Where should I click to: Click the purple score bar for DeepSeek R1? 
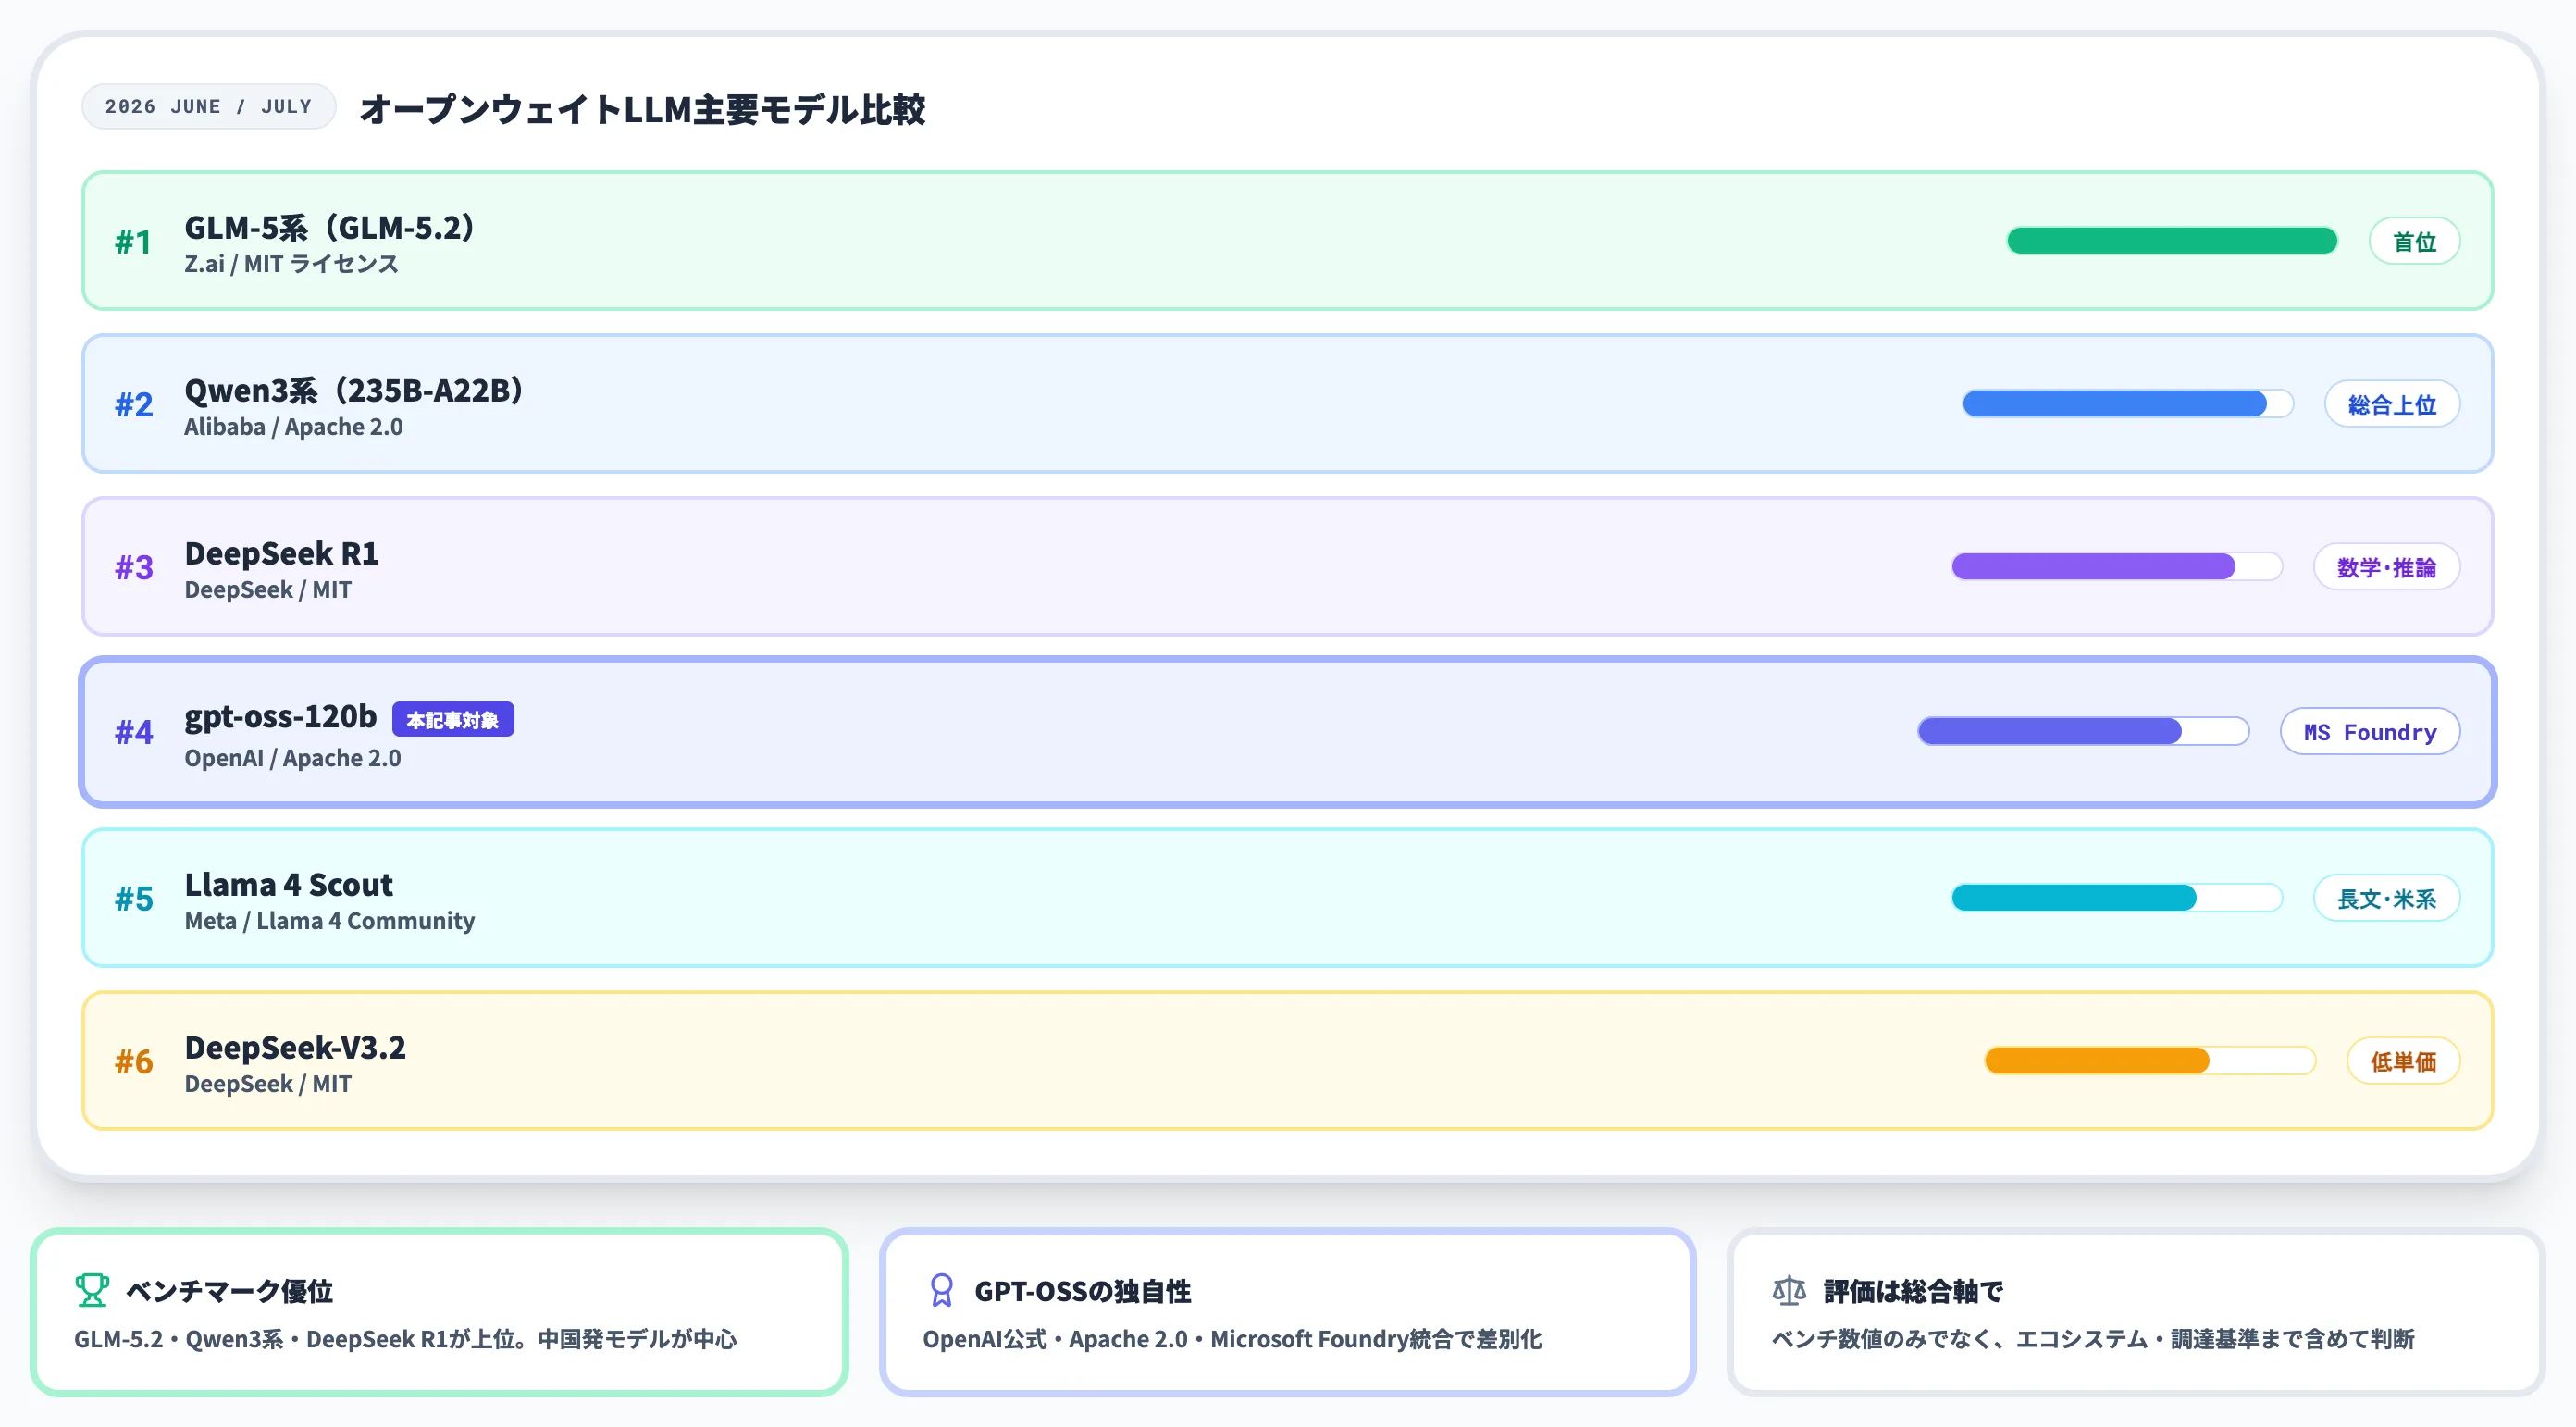[x=2117, y=567]
